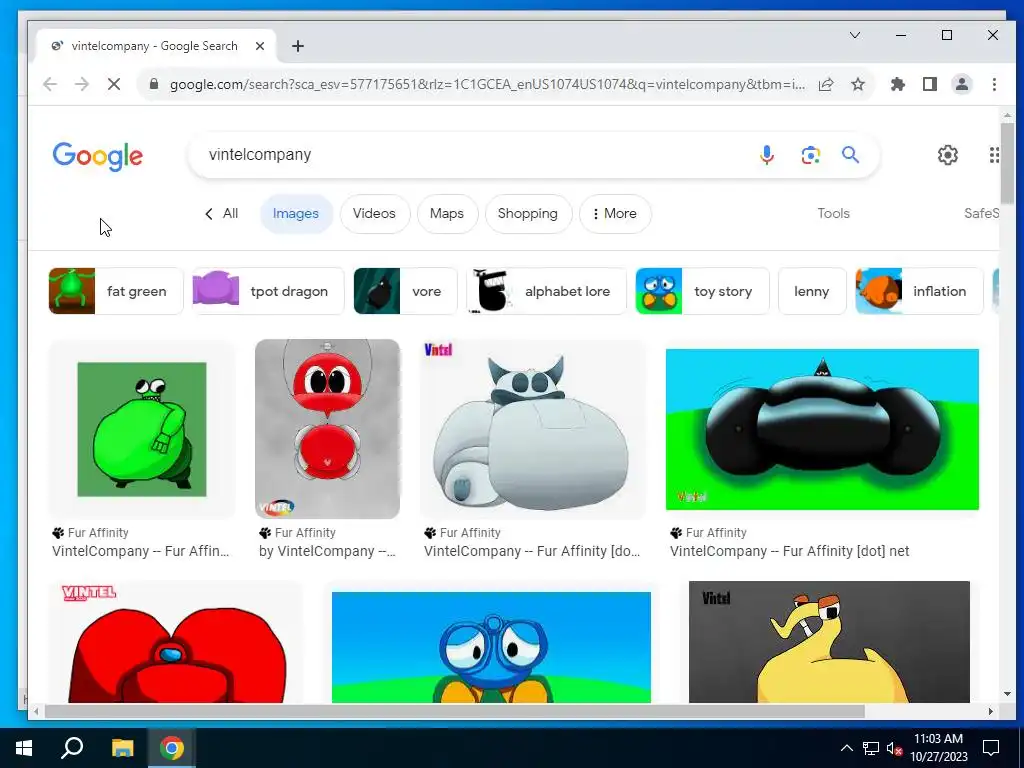
Task: Open 'by VintelCompany --...' result link
Action: point(327,551)
